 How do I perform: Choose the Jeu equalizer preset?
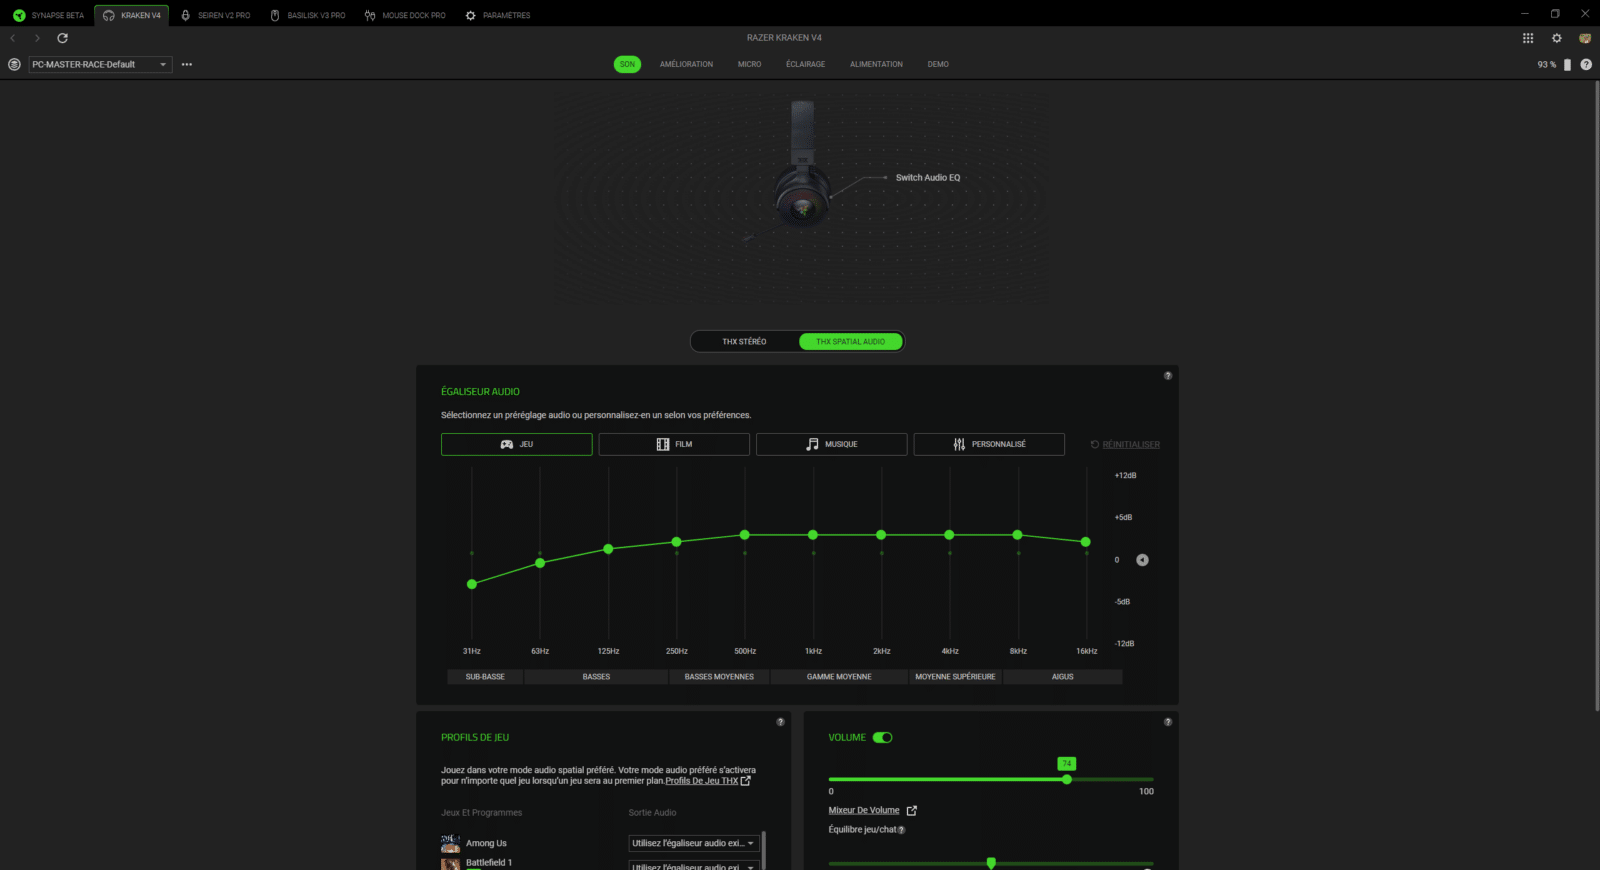pos(516,444)
